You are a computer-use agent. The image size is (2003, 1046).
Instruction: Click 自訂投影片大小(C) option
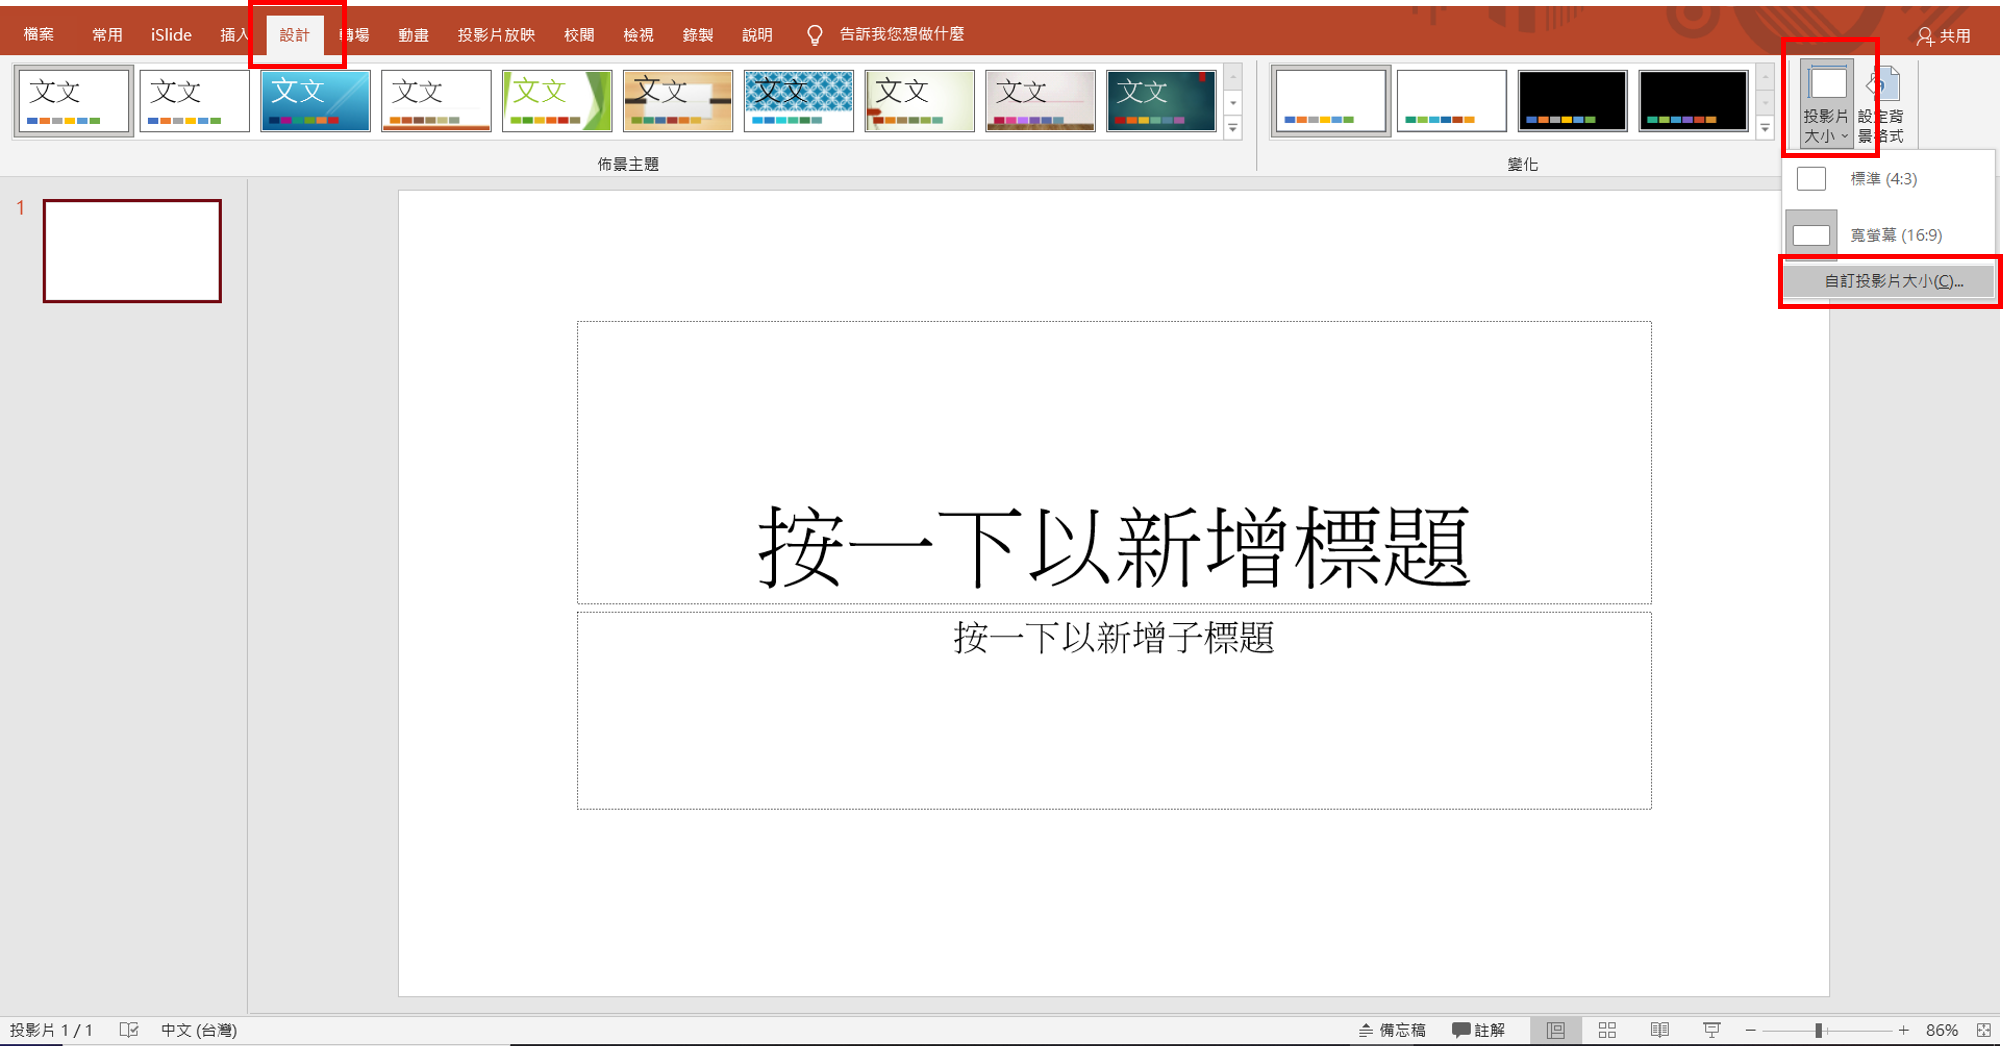coord(1888,281)
